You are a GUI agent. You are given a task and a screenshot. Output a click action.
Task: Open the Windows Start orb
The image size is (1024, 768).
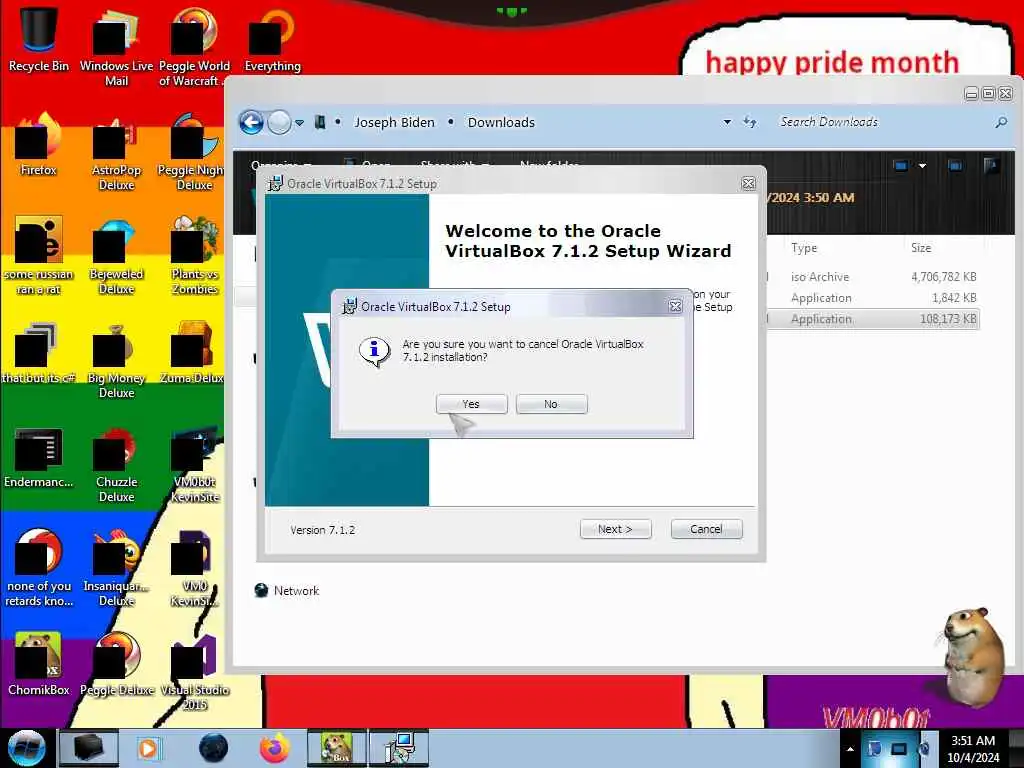(x=27, y=748)
